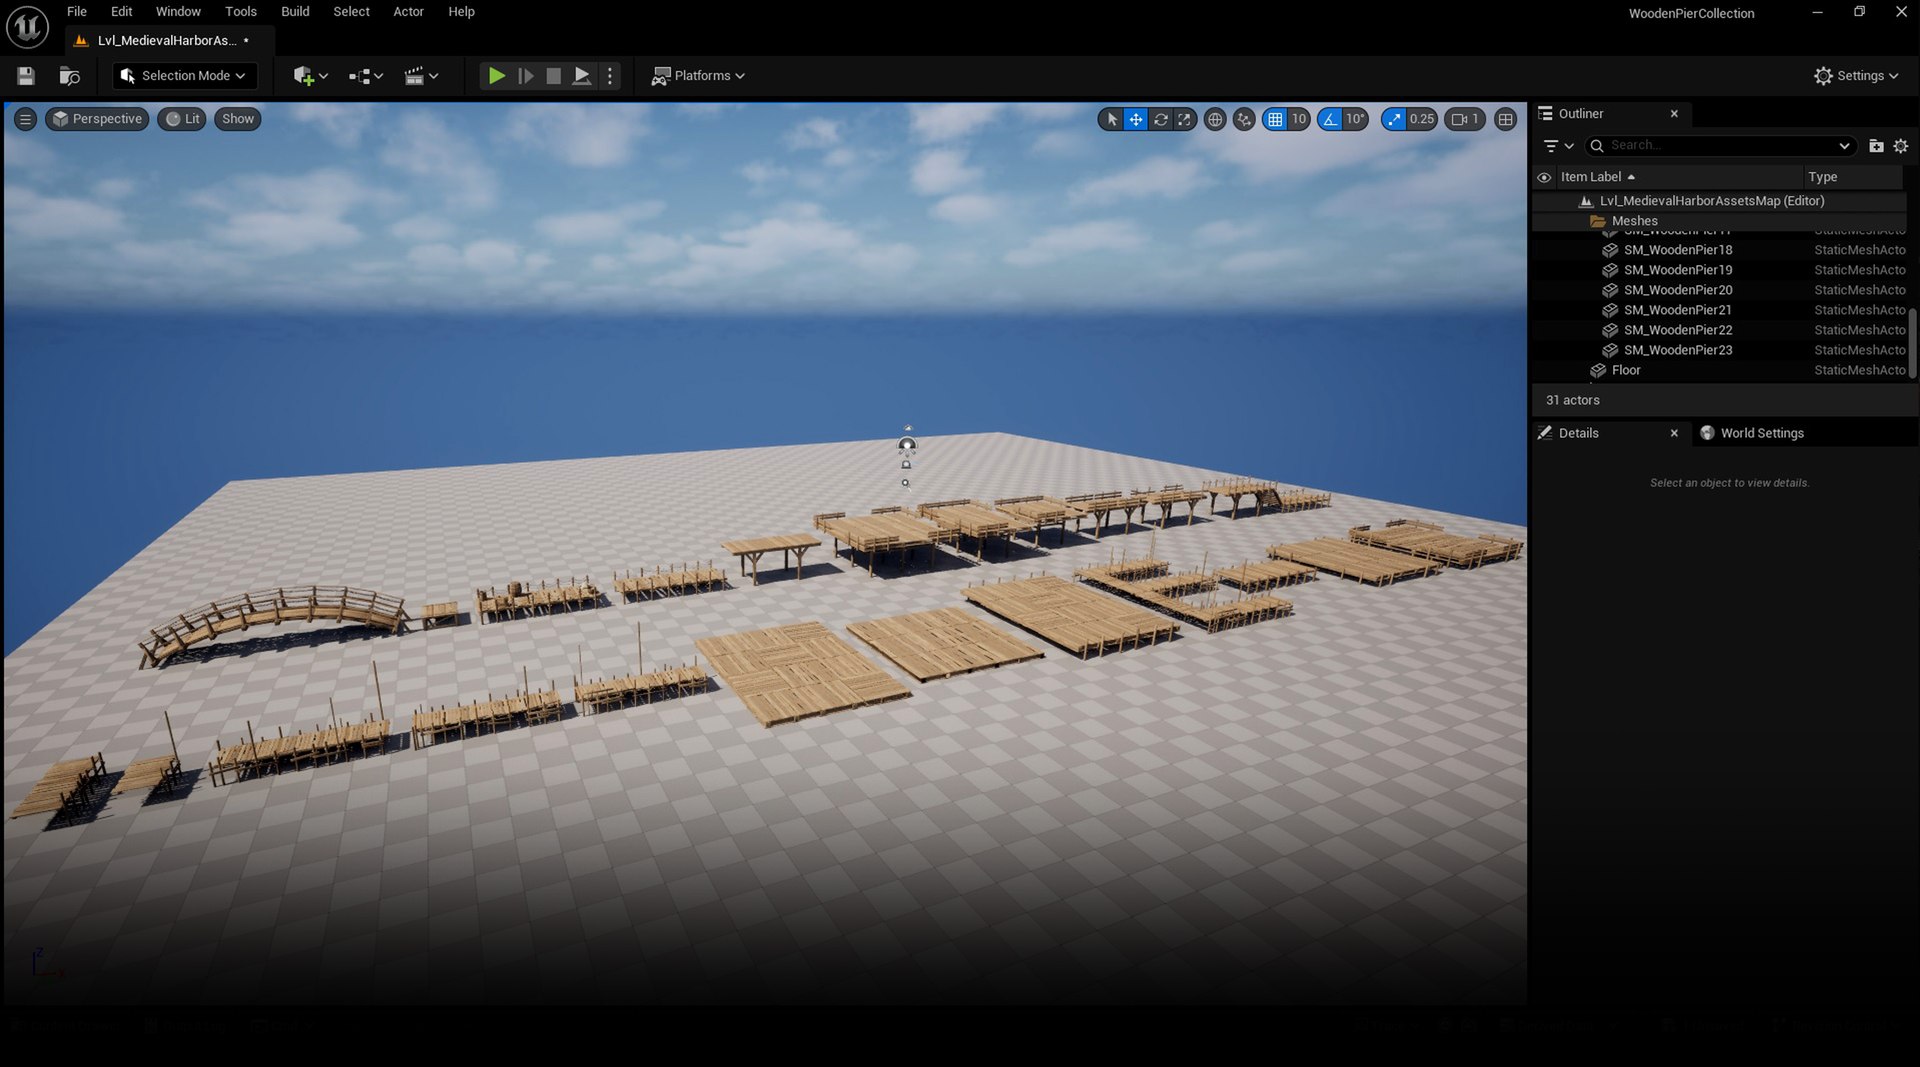Open the Platforms menu
This screenshot has height=1067, width=1920.
point(698,76)
